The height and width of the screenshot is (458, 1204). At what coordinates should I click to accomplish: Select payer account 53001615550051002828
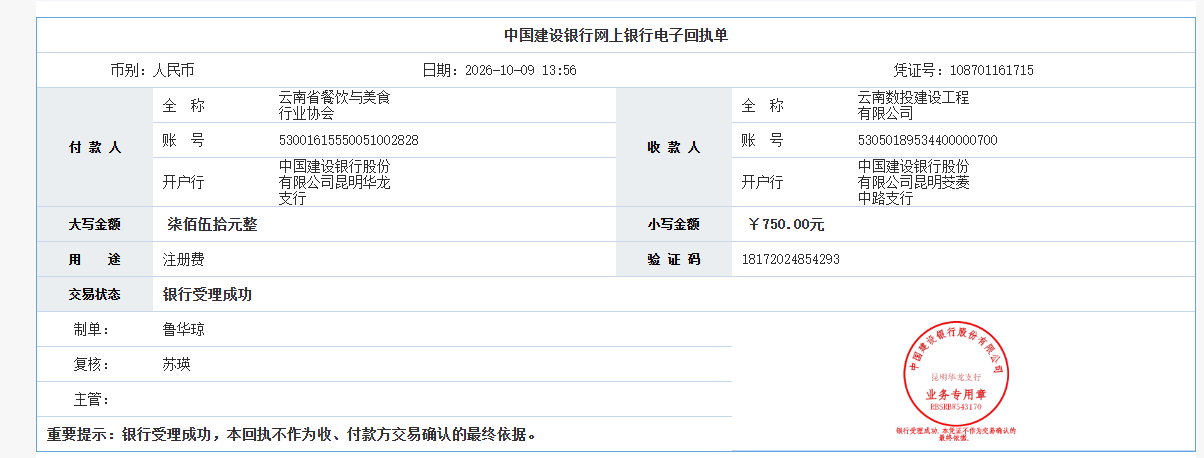point(348,140)
